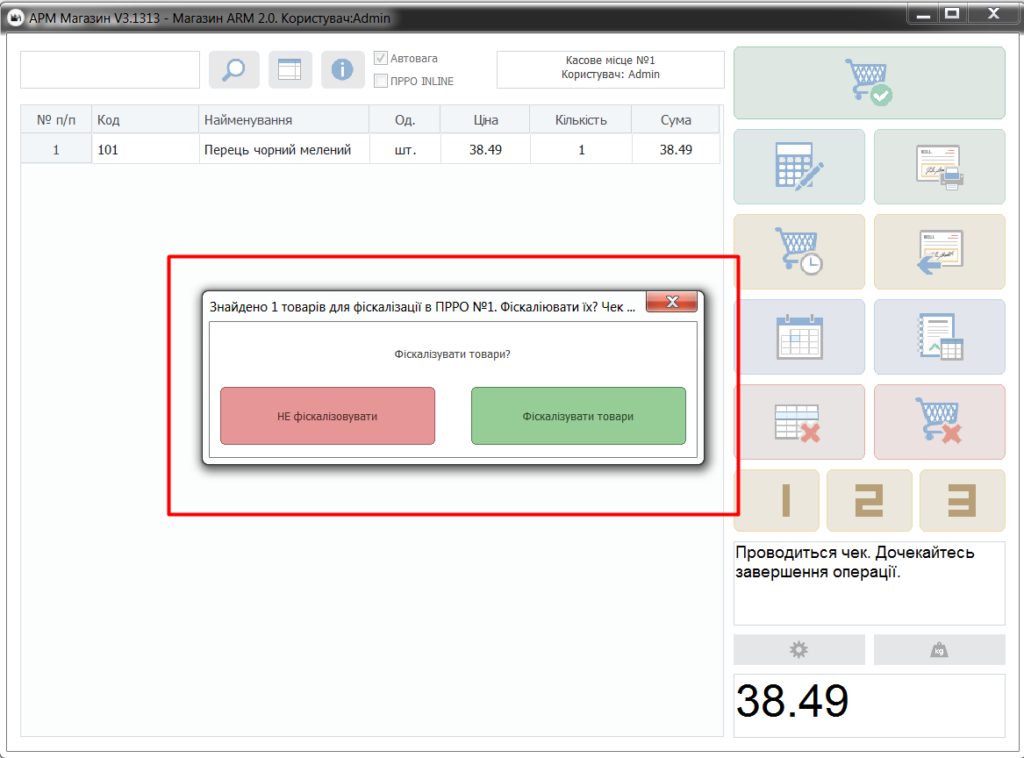
Task: Toggle the Автовага checkbox
Action: (x=381, y=58)
